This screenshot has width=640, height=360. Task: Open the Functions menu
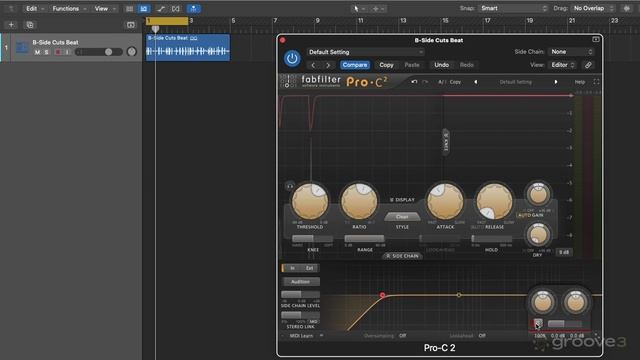click(69, 9)
